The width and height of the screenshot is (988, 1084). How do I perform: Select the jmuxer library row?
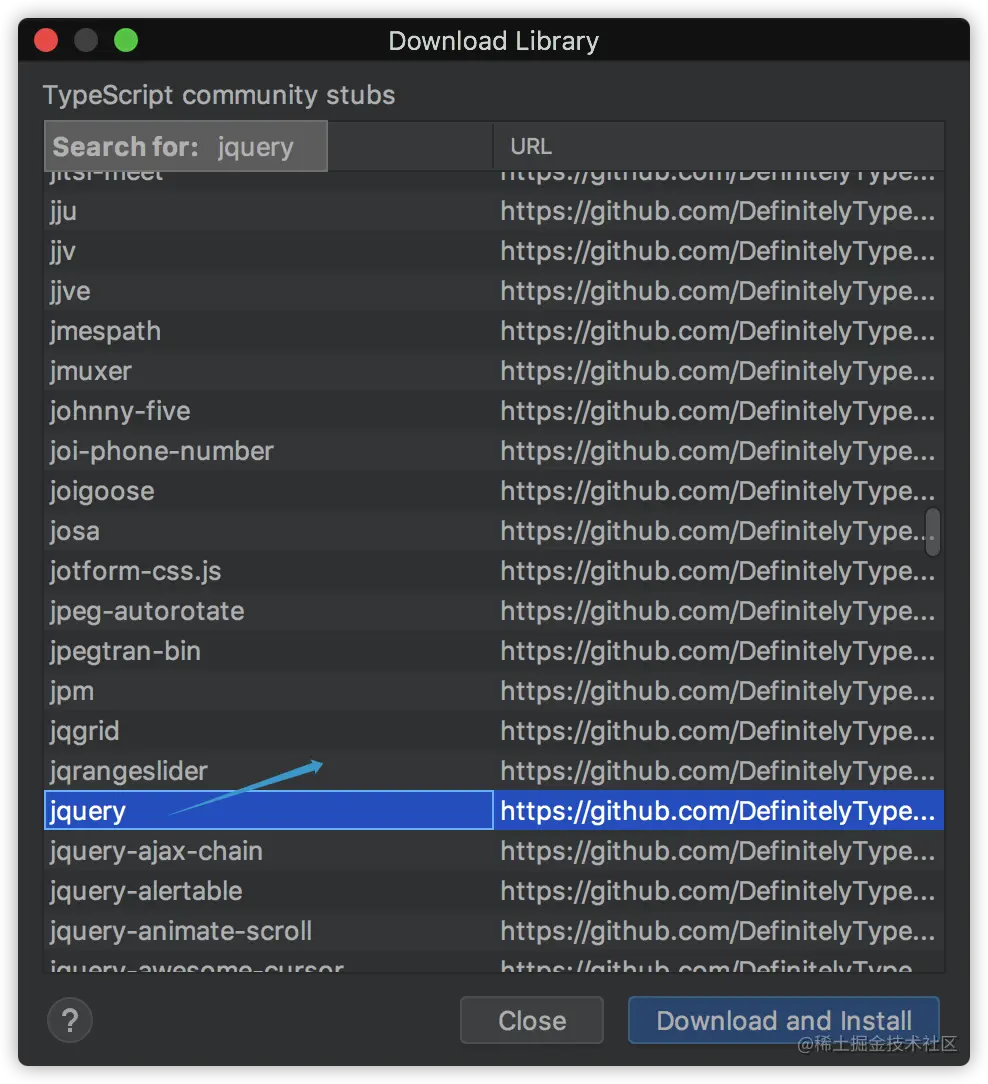(x=494, y=371)
